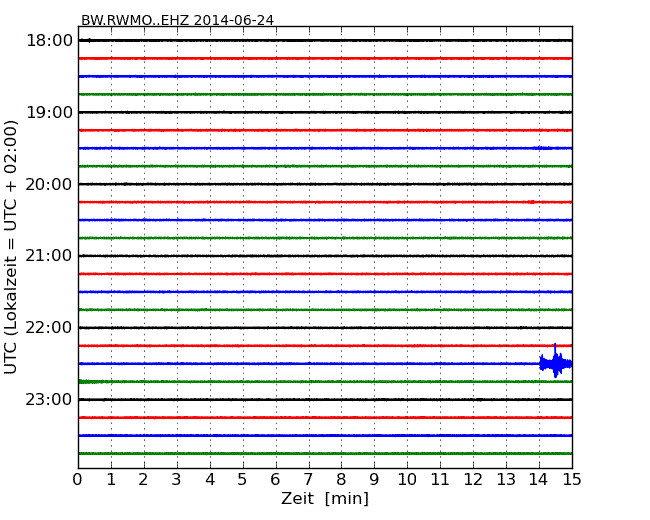
Task: Click x-axis tick label 15
Action: point(572,479)
